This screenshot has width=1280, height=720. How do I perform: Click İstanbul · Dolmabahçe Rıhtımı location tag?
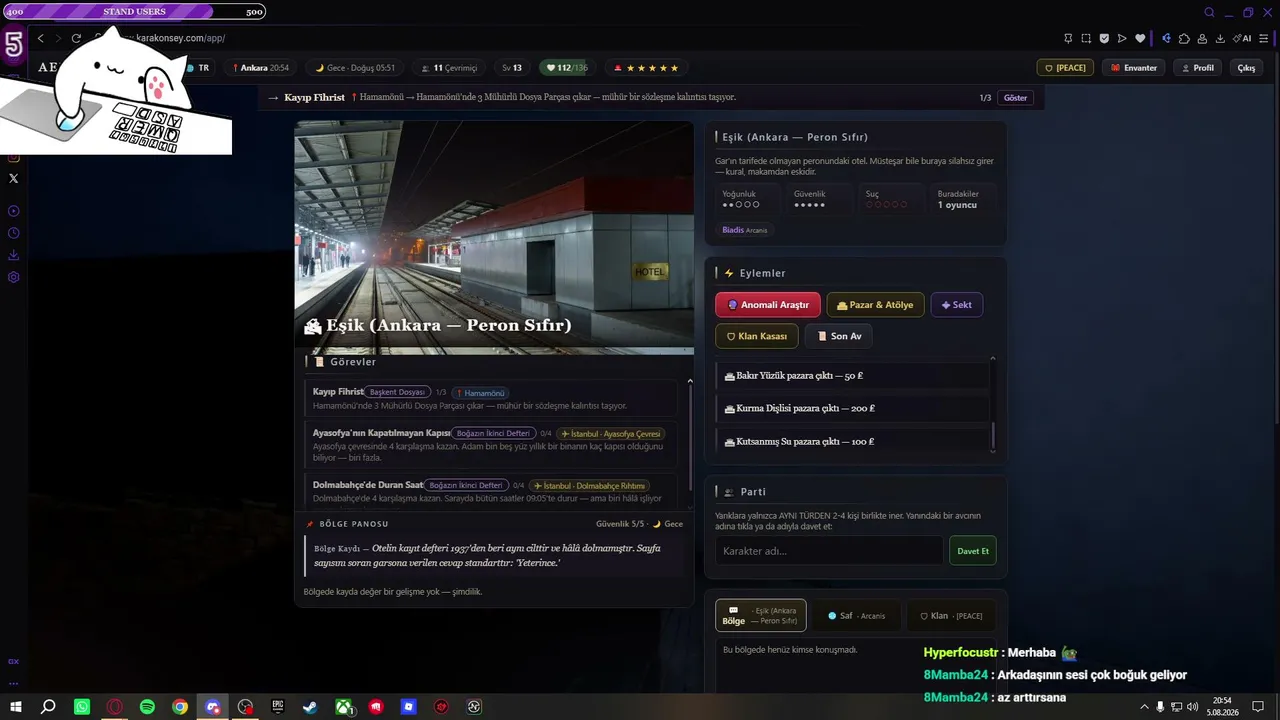click(x=588, y=486)
